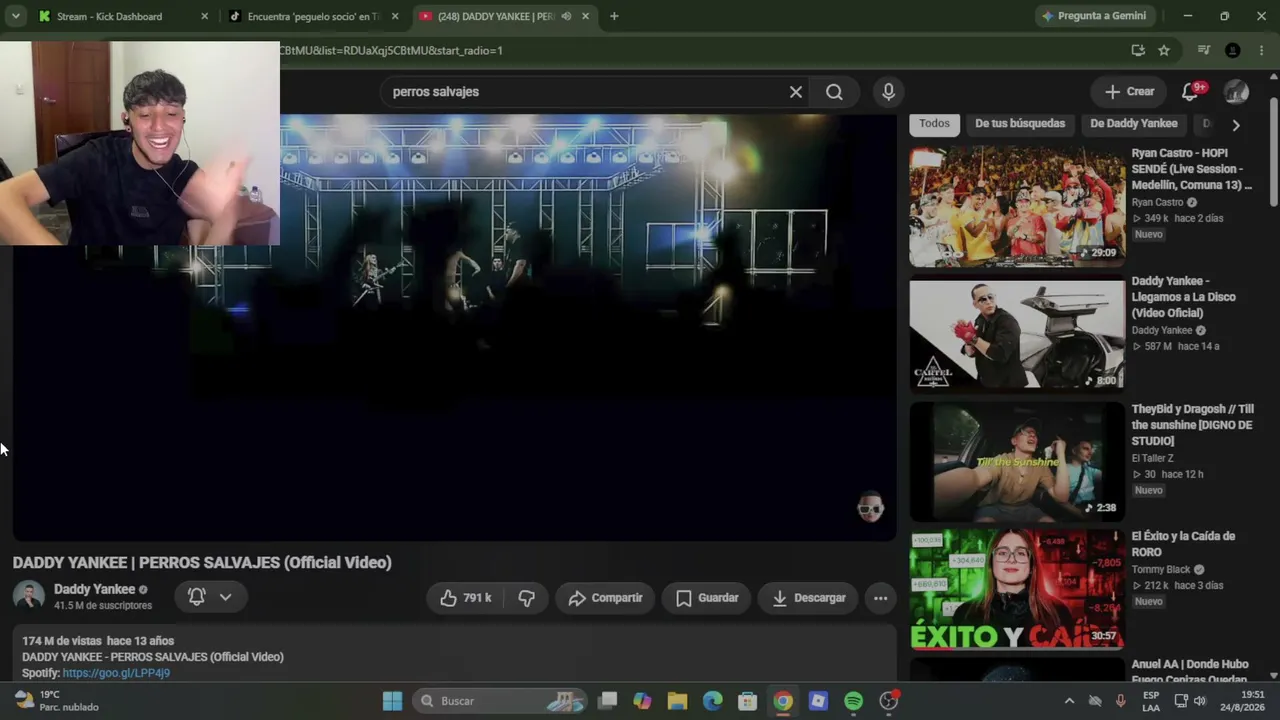Open the Spotify goo.gl link in description
The height and width of the screenshot is (720, 1280).
pyautogui.click(x=116, y=673)
